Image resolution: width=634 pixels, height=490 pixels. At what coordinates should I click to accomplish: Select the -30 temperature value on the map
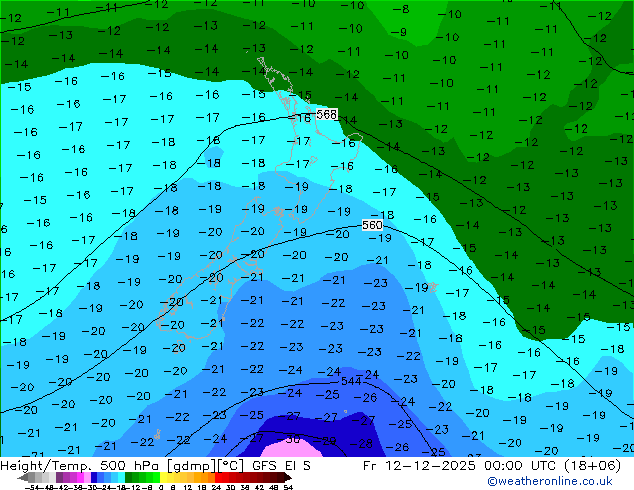pos(288,439)
